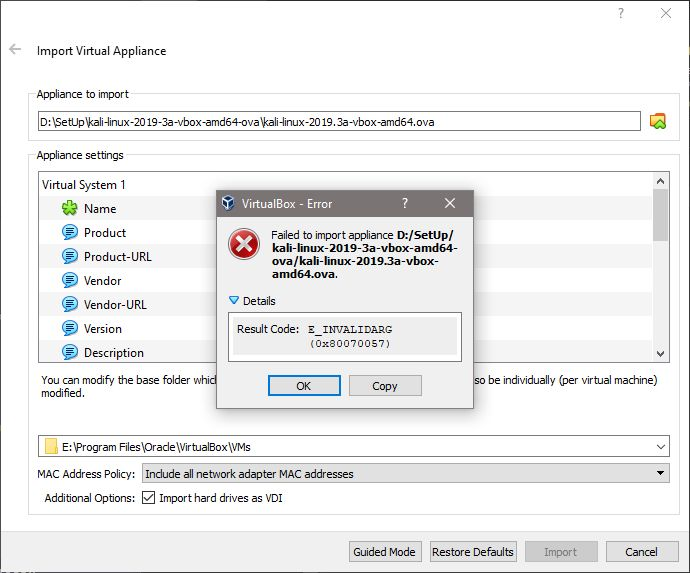Browse for appliance file with folder icon
Screen dimensions: 690x573
(658, 121)
